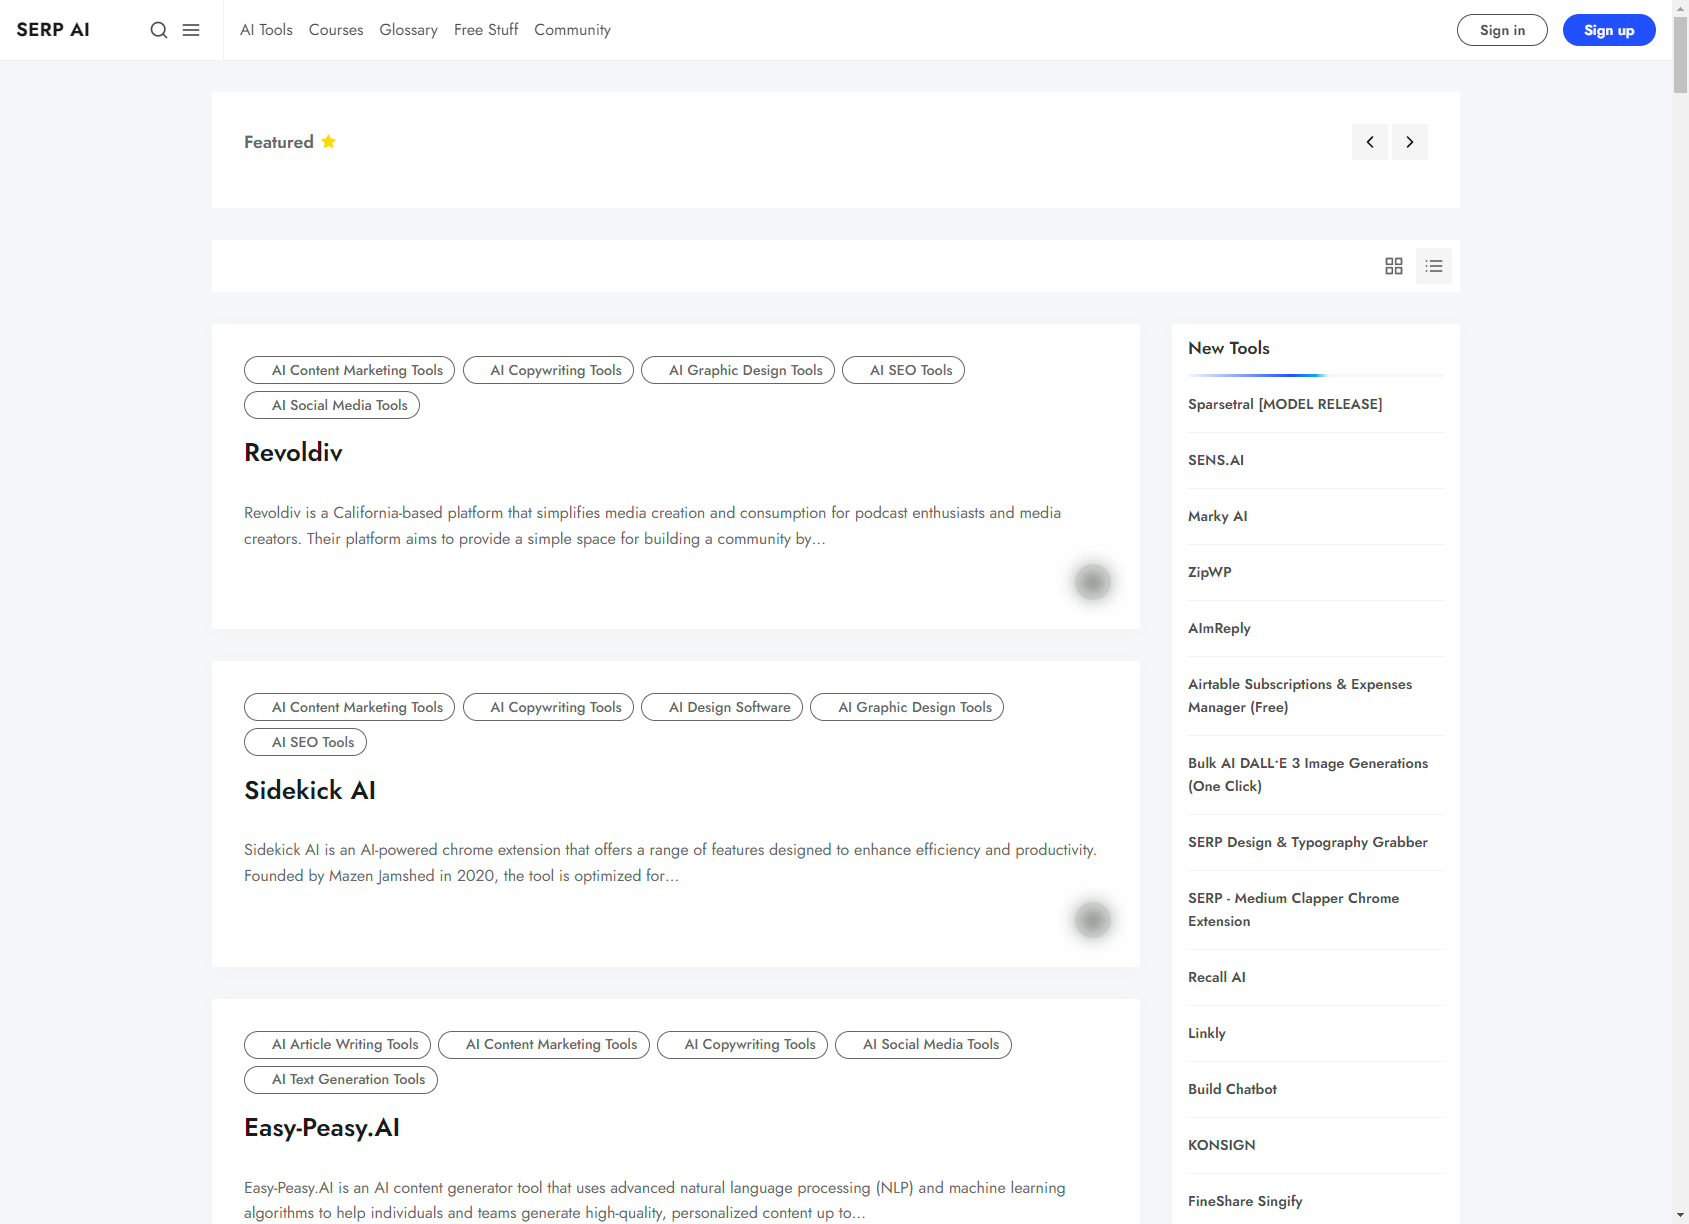Select Sidekick AI's AI Graphic Design Tools tag
The height and width of the screenshot is (1224, 1689).
[x=907, y=707]
